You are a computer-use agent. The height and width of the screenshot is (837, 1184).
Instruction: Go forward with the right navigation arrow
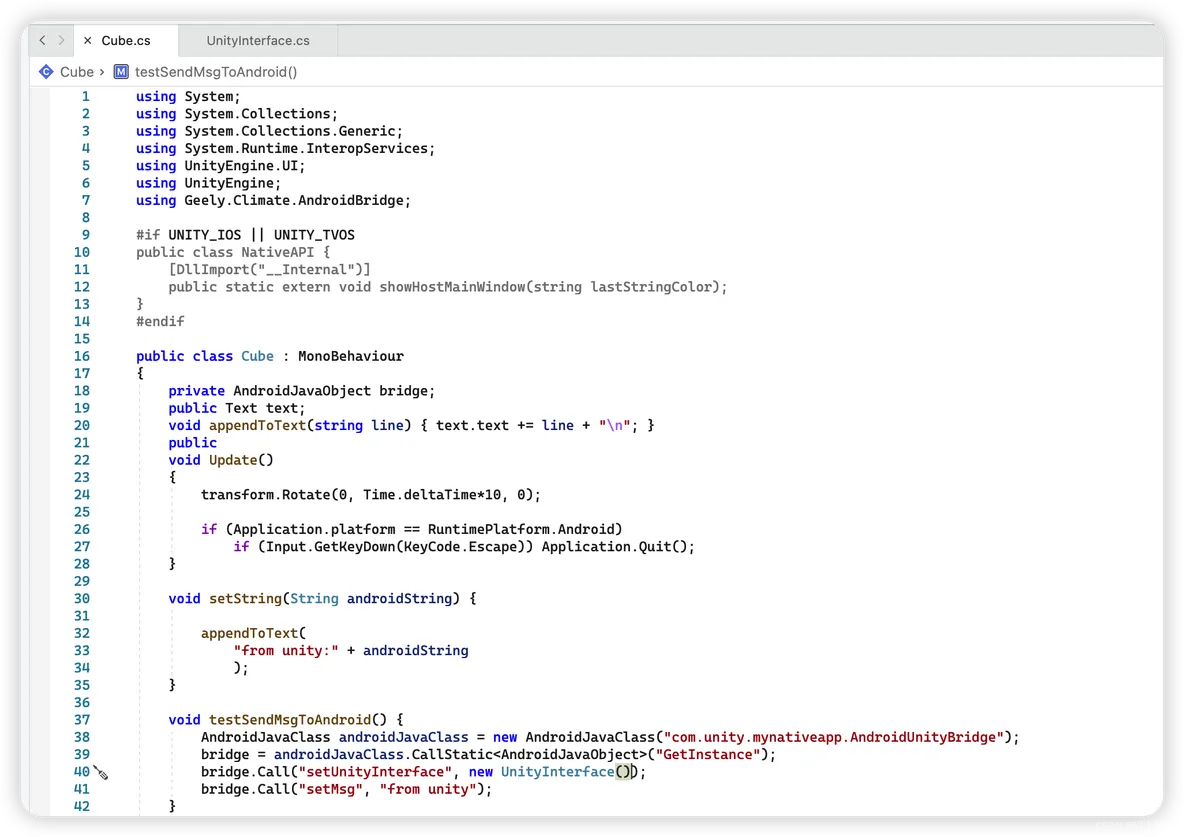pos(61,40)
